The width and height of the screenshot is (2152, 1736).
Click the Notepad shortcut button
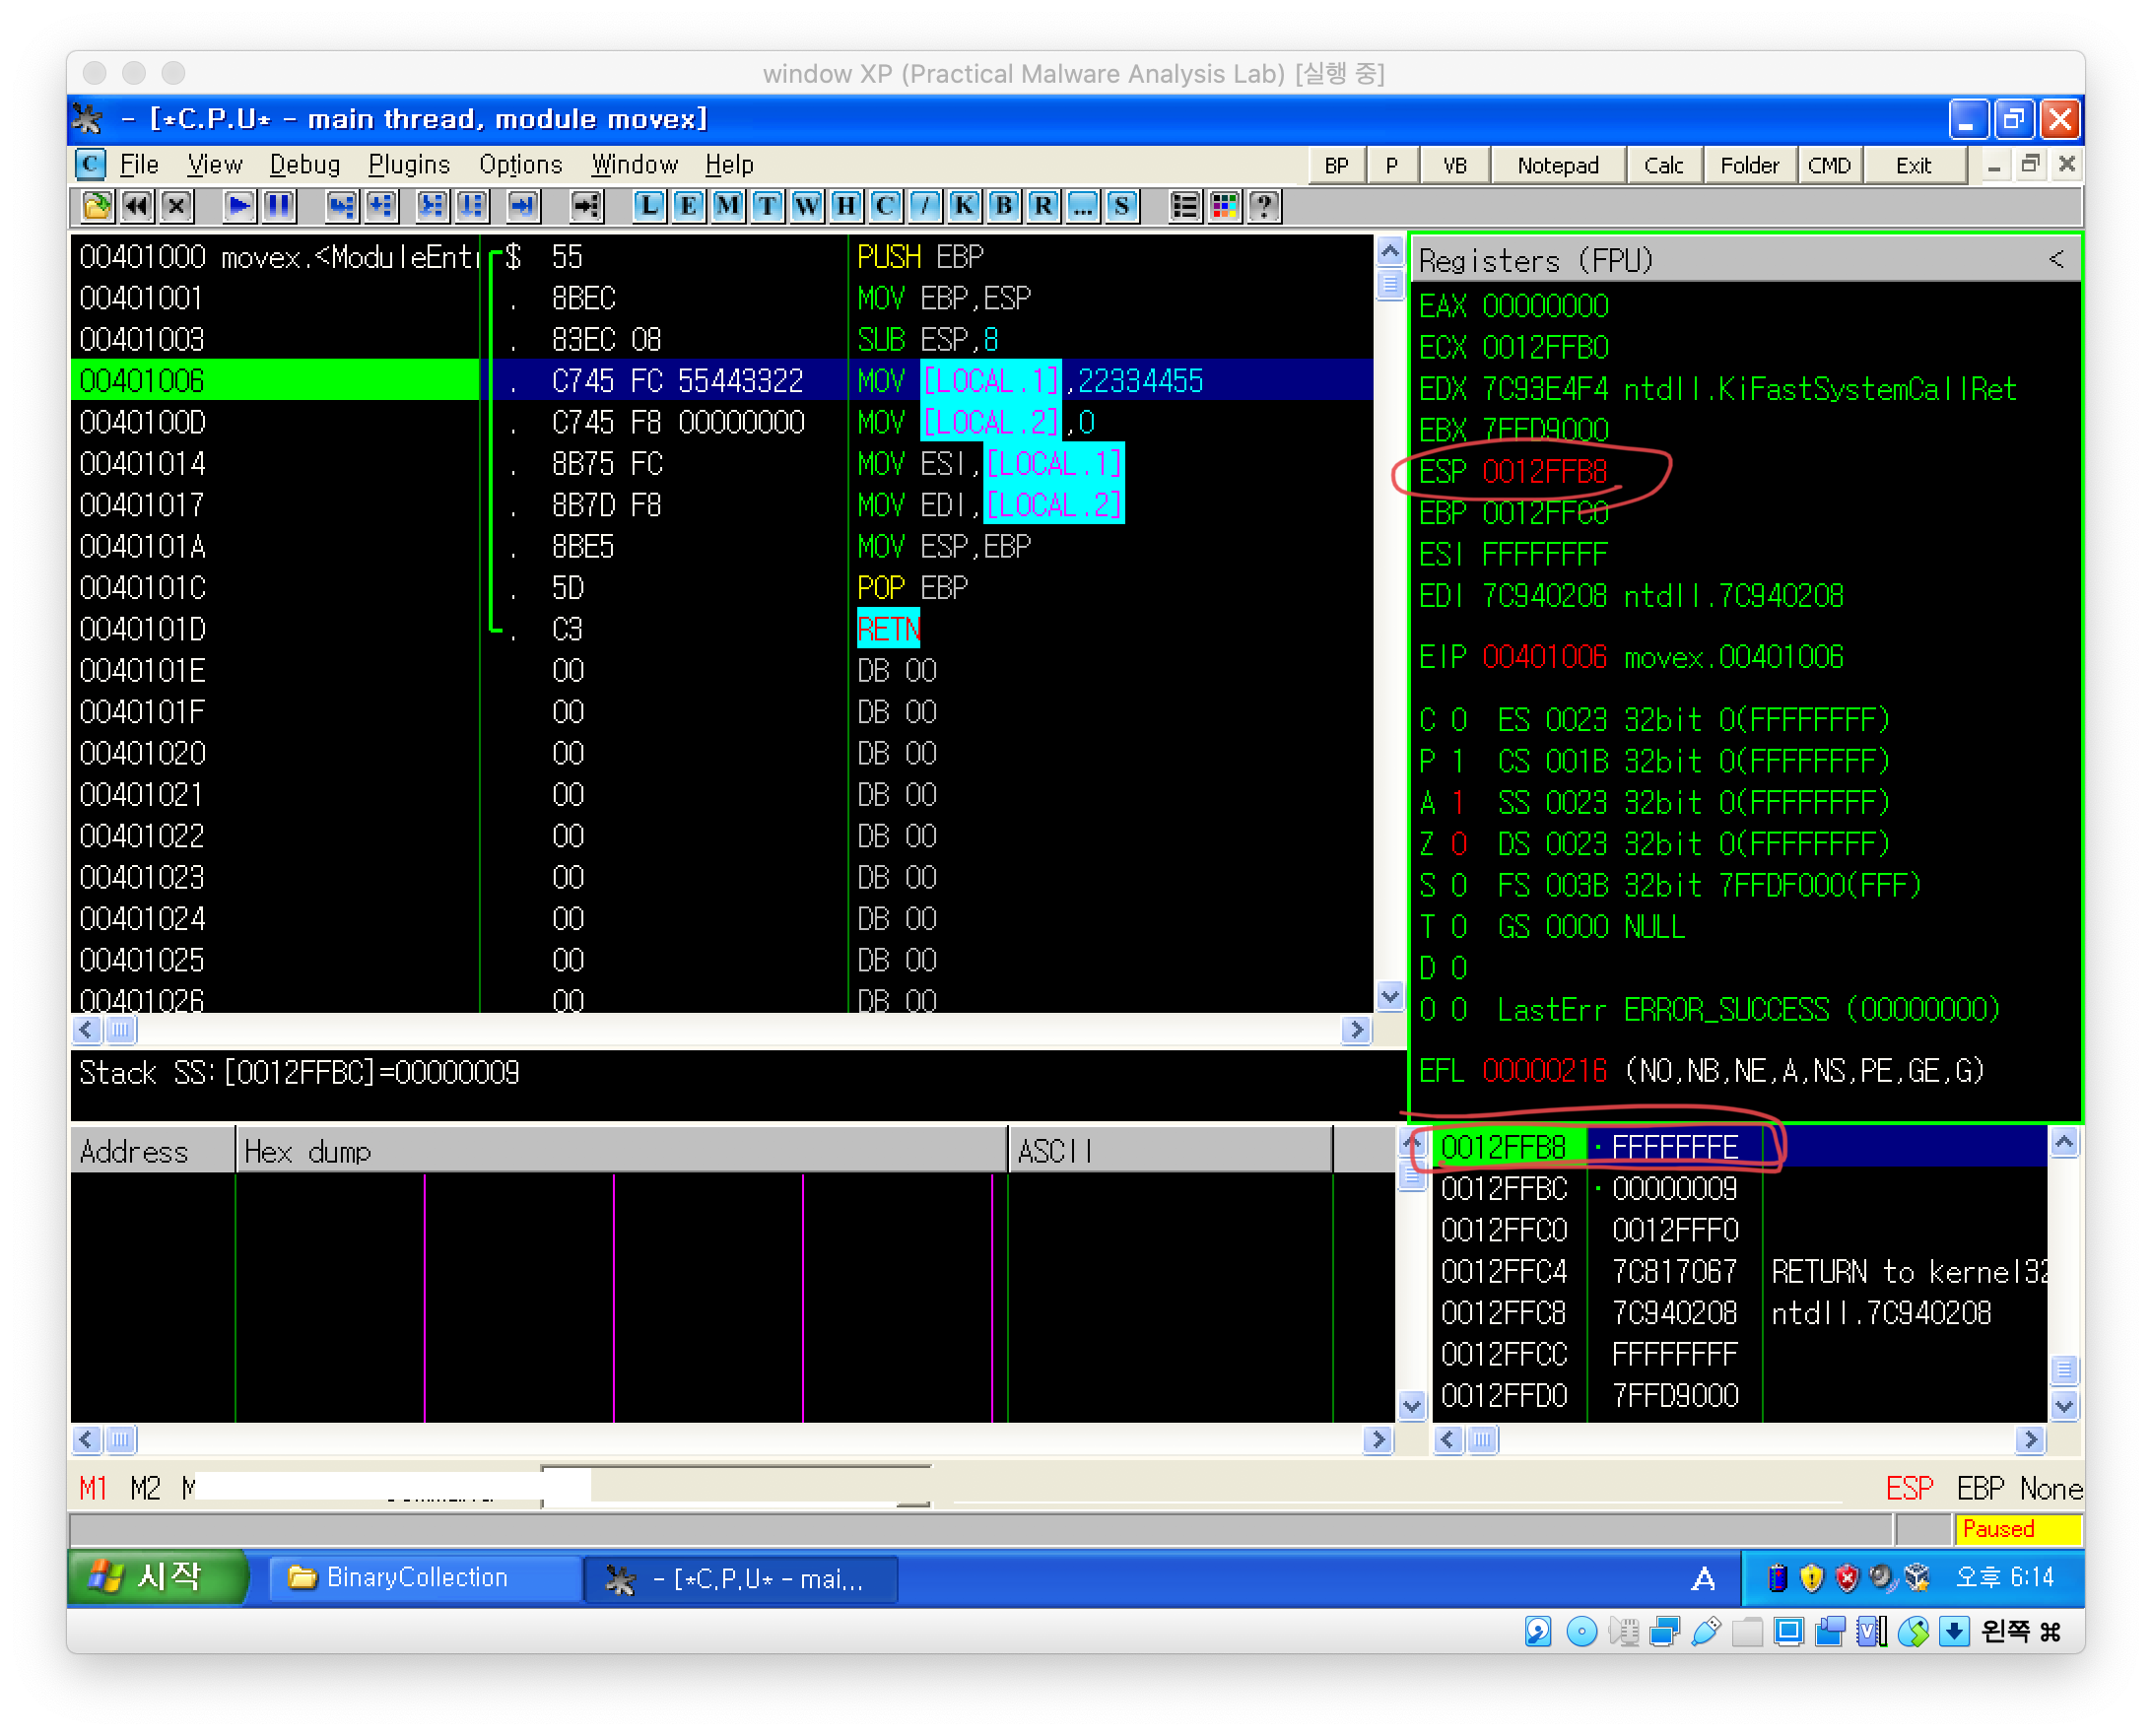click(1557, 166)
